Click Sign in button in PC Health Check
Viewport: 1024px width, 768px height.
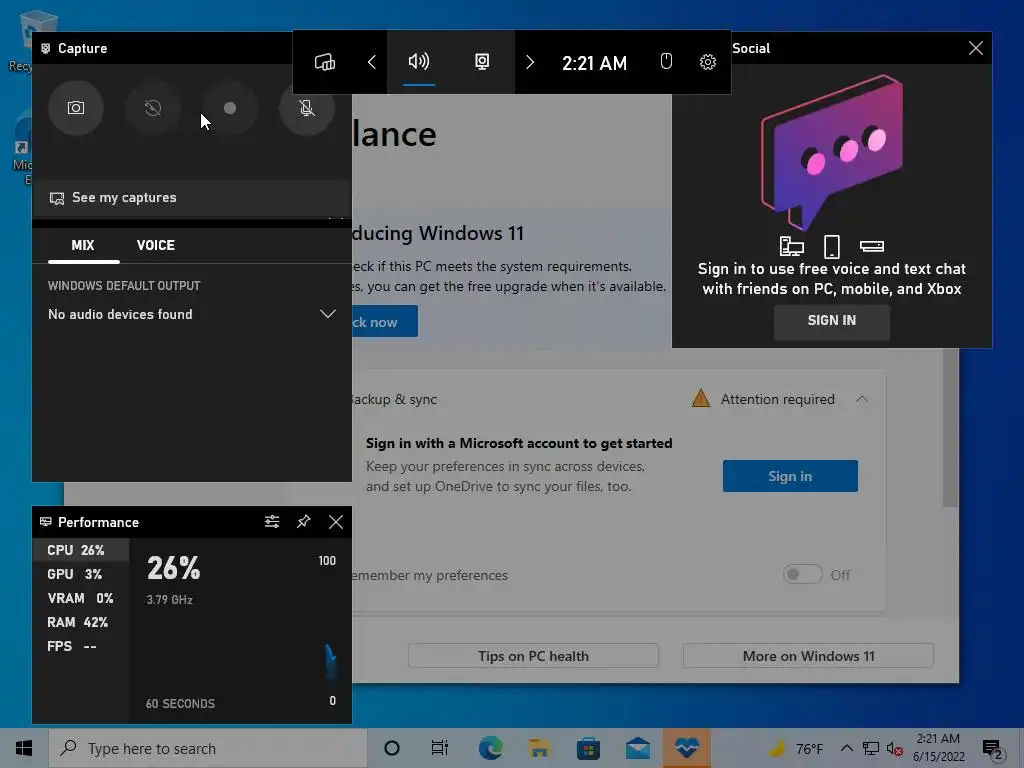(x=790, y=476)
